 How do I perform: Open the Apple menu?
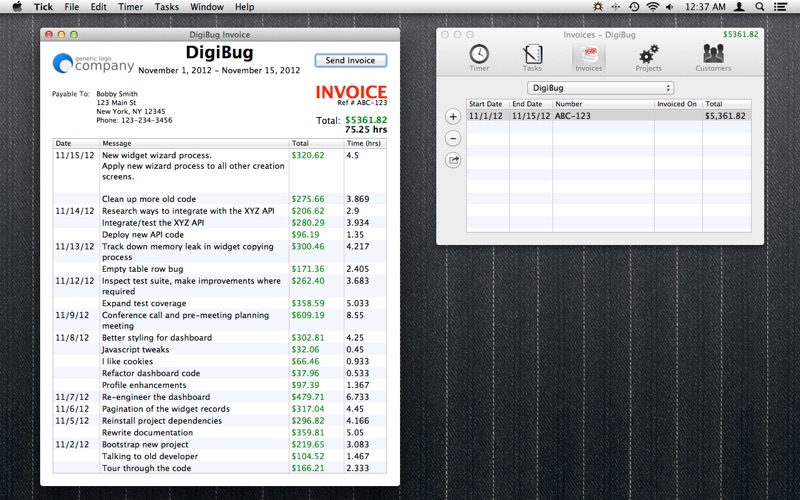pos(17,7)
